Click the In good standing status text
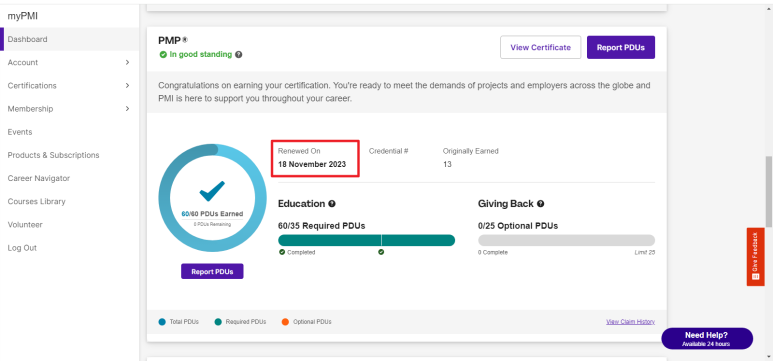Viewport: 773px width, 361px height. tap(201, 55)
